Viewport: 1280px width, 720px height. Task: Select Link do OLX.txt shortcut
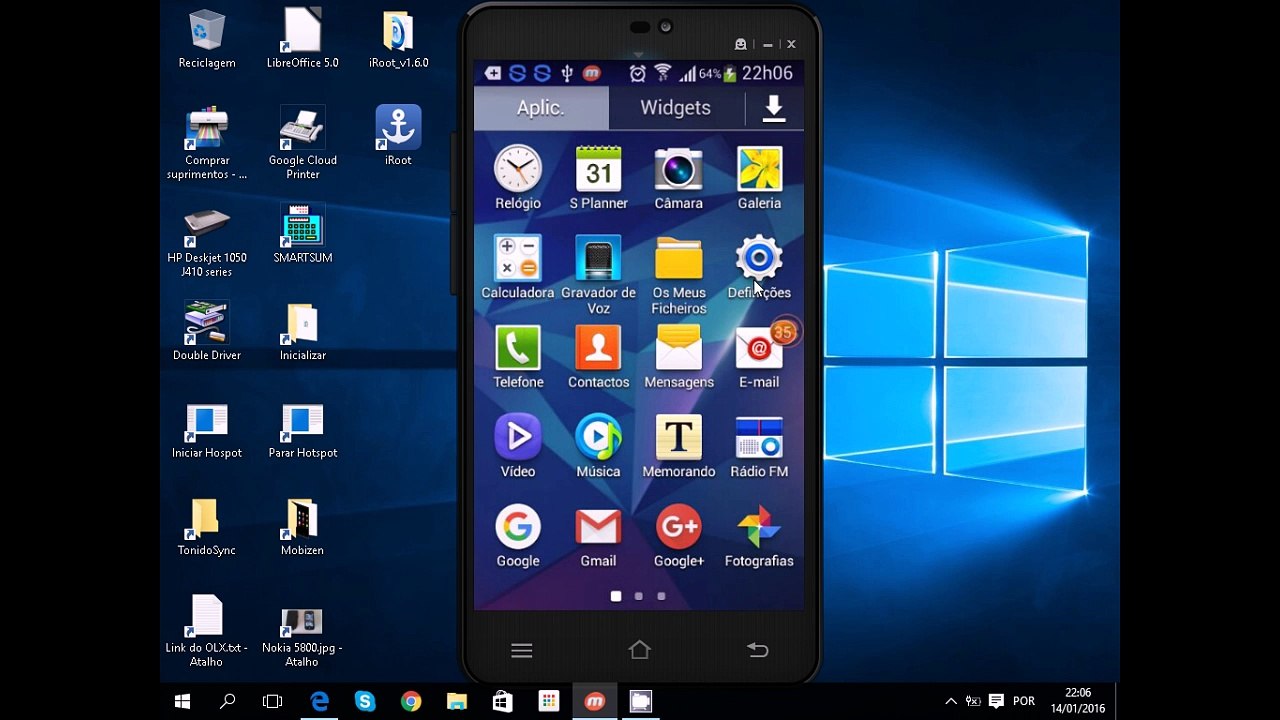(x=207, y=631)
